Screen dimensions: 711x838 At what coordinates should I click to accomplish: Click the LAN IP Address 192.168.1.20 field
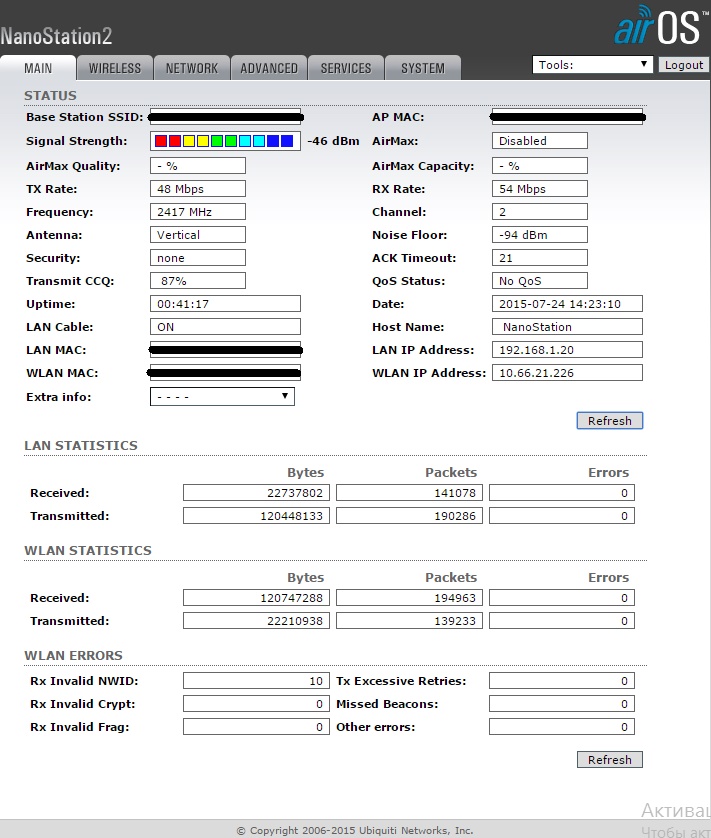click(x=567, y=350)
